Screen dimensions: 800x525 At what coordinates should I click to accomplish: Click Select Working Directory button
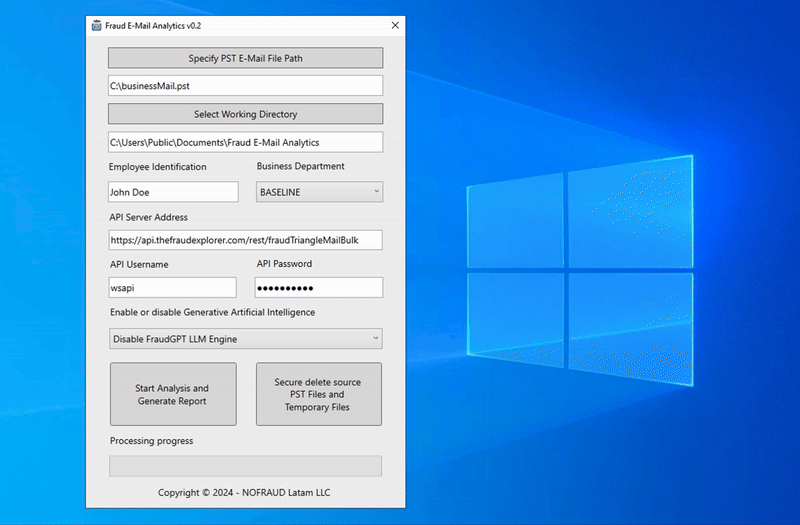tap(245, 114)
